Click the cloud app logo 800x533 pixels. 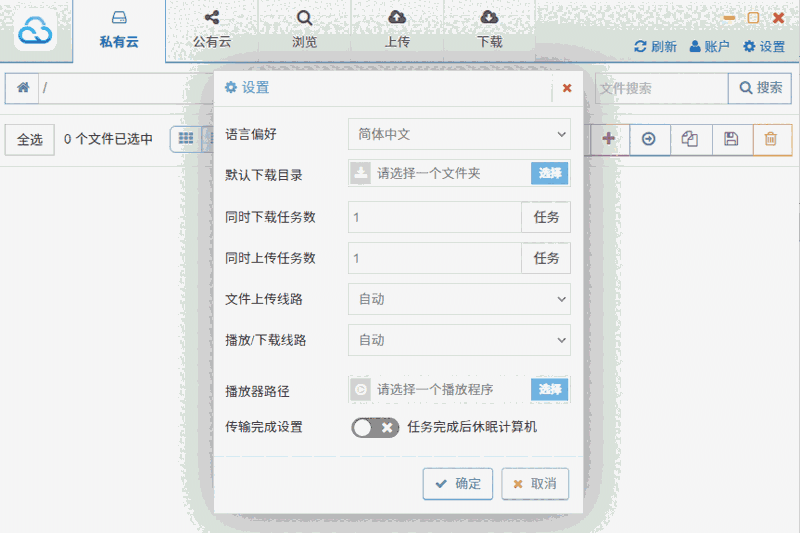(x=35, y=32)
